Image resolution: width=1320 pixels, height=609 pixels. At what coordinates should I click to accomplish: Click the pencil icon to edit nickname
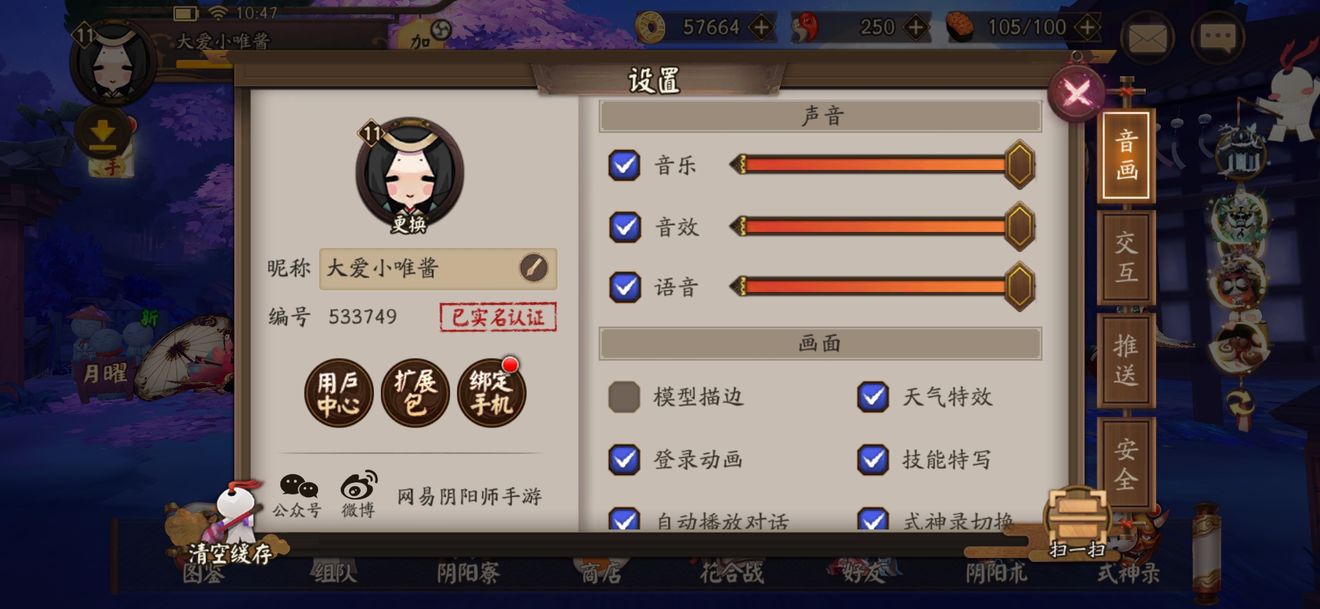click(534, 268)
